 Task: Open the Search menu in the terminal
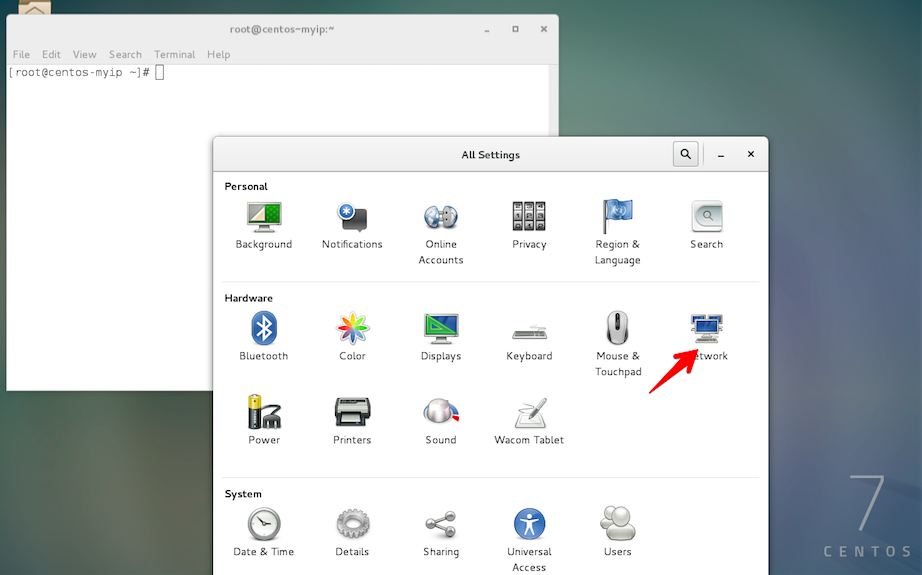[125, 54]
